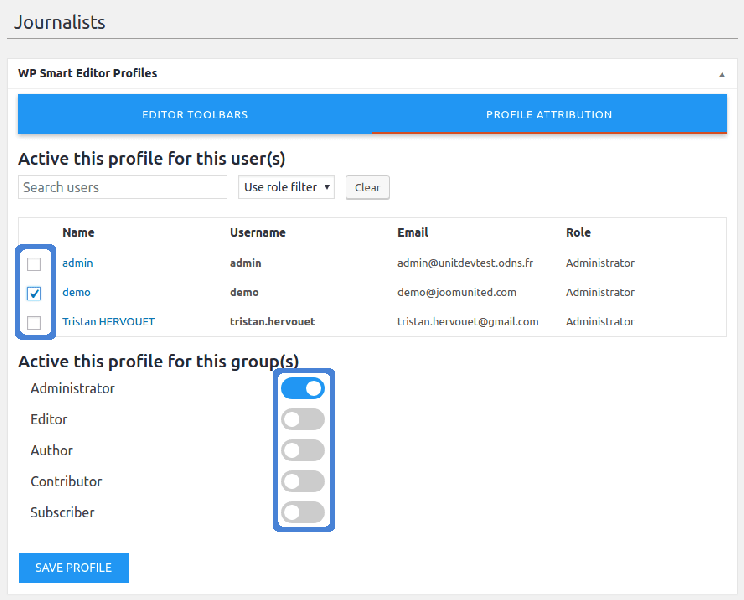744x600 pixels.
Task: Turn on the Contributor group toggle
Action: pos(303,481)
